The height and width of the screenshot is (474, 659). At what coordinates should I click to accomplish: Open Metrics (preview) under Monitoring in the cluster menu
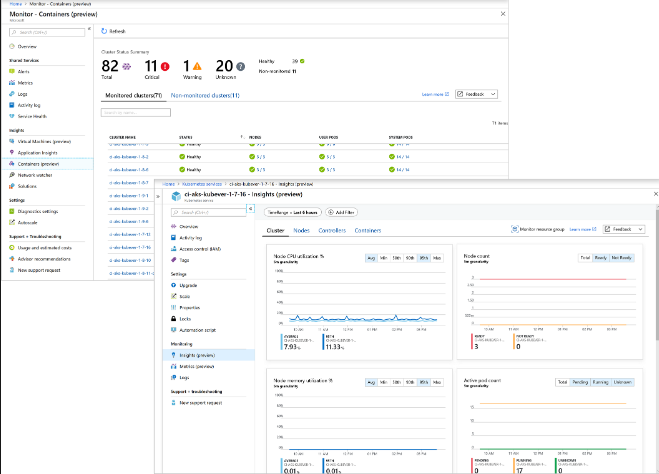[x=197, y=366]
